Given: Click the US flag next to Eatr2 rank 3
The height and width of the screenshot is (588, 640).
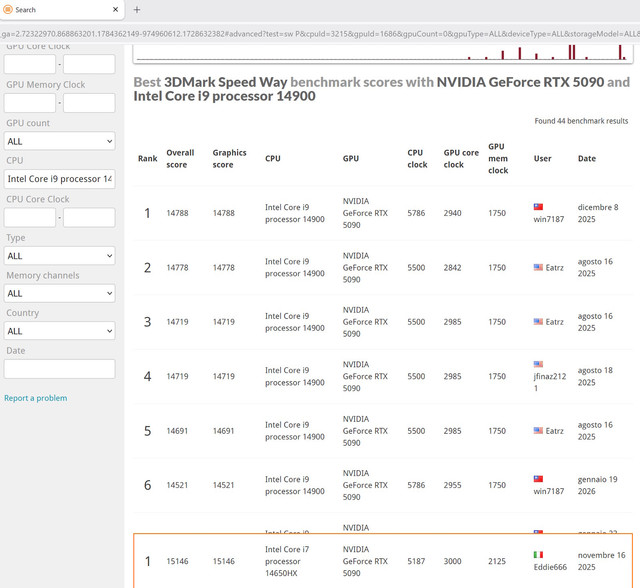Looking at the screenshot, I should click(538, 322).
